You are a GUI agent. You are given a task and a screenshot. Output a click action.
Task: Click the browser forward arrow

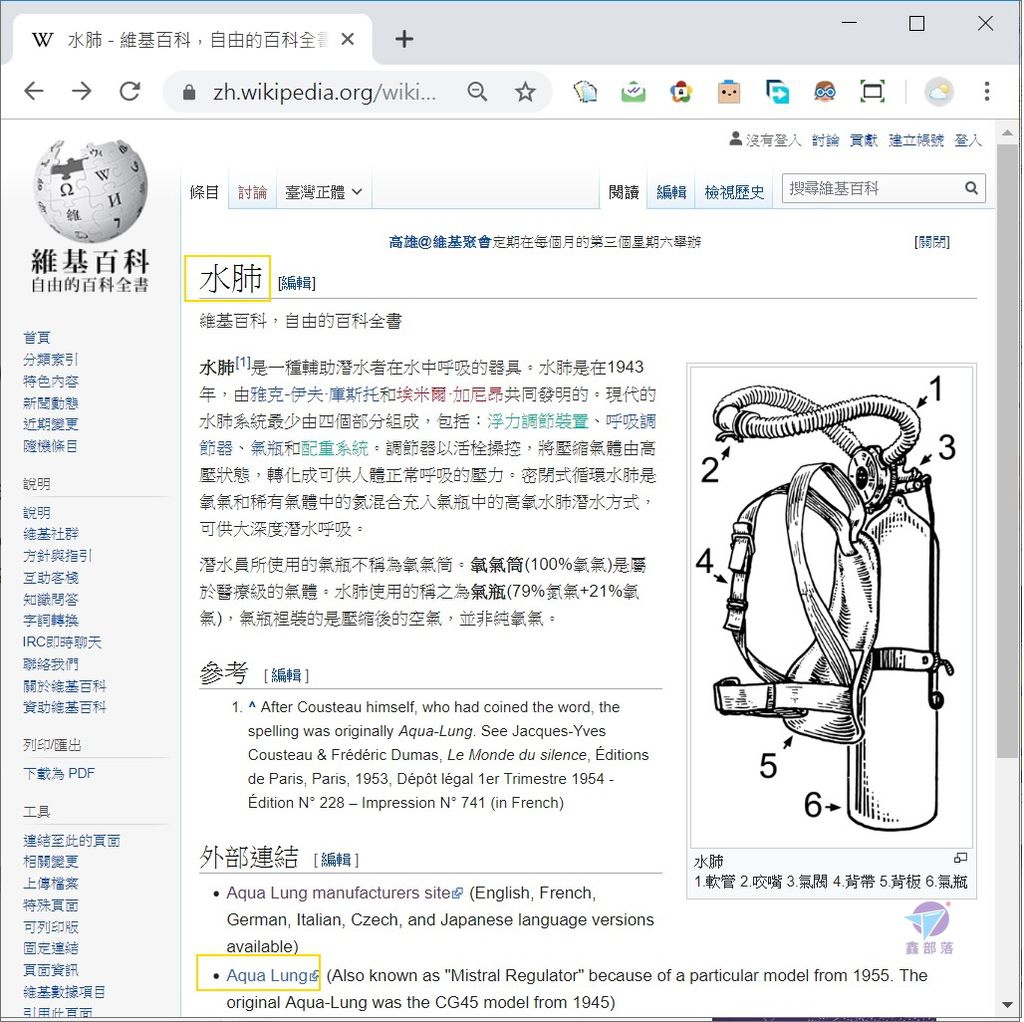click(82, 91)
